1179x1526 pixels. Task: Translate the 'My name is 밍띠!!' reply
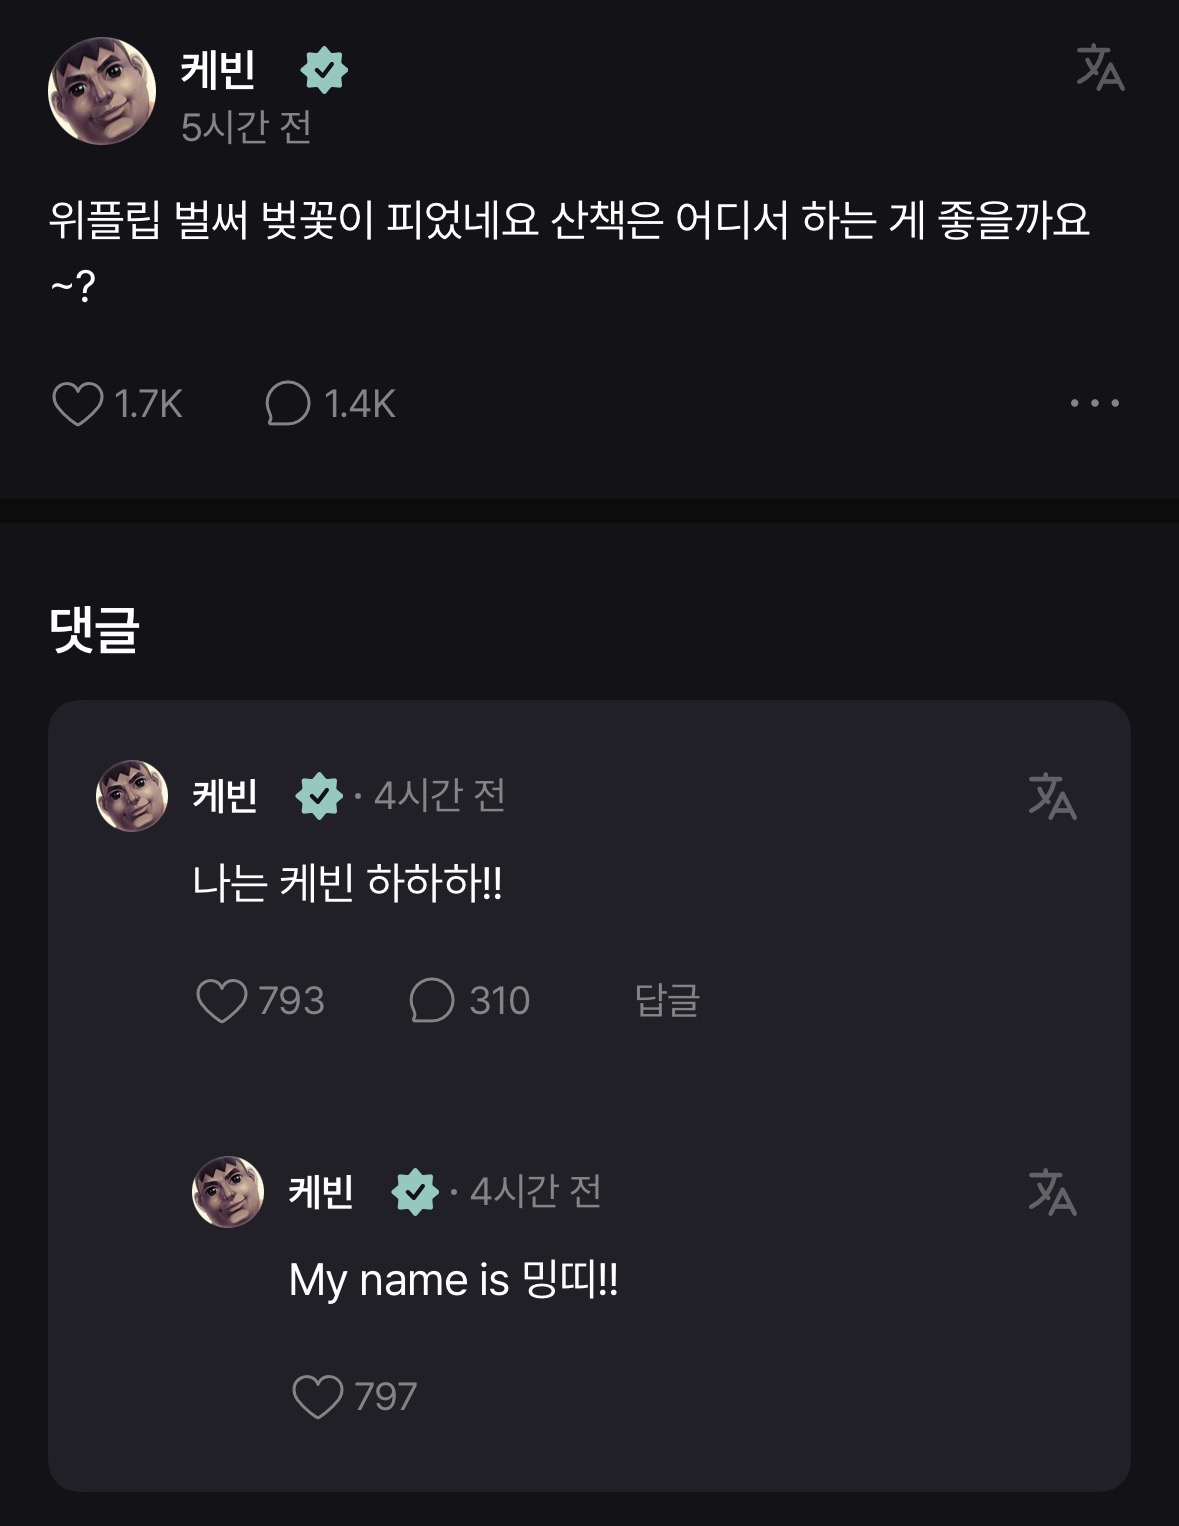pos(1052,1192)
